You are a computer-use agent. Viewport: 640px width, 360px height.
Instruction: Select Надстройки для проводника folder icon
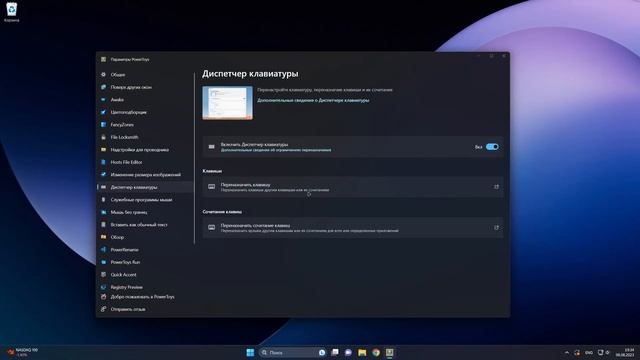pos(103,150)
